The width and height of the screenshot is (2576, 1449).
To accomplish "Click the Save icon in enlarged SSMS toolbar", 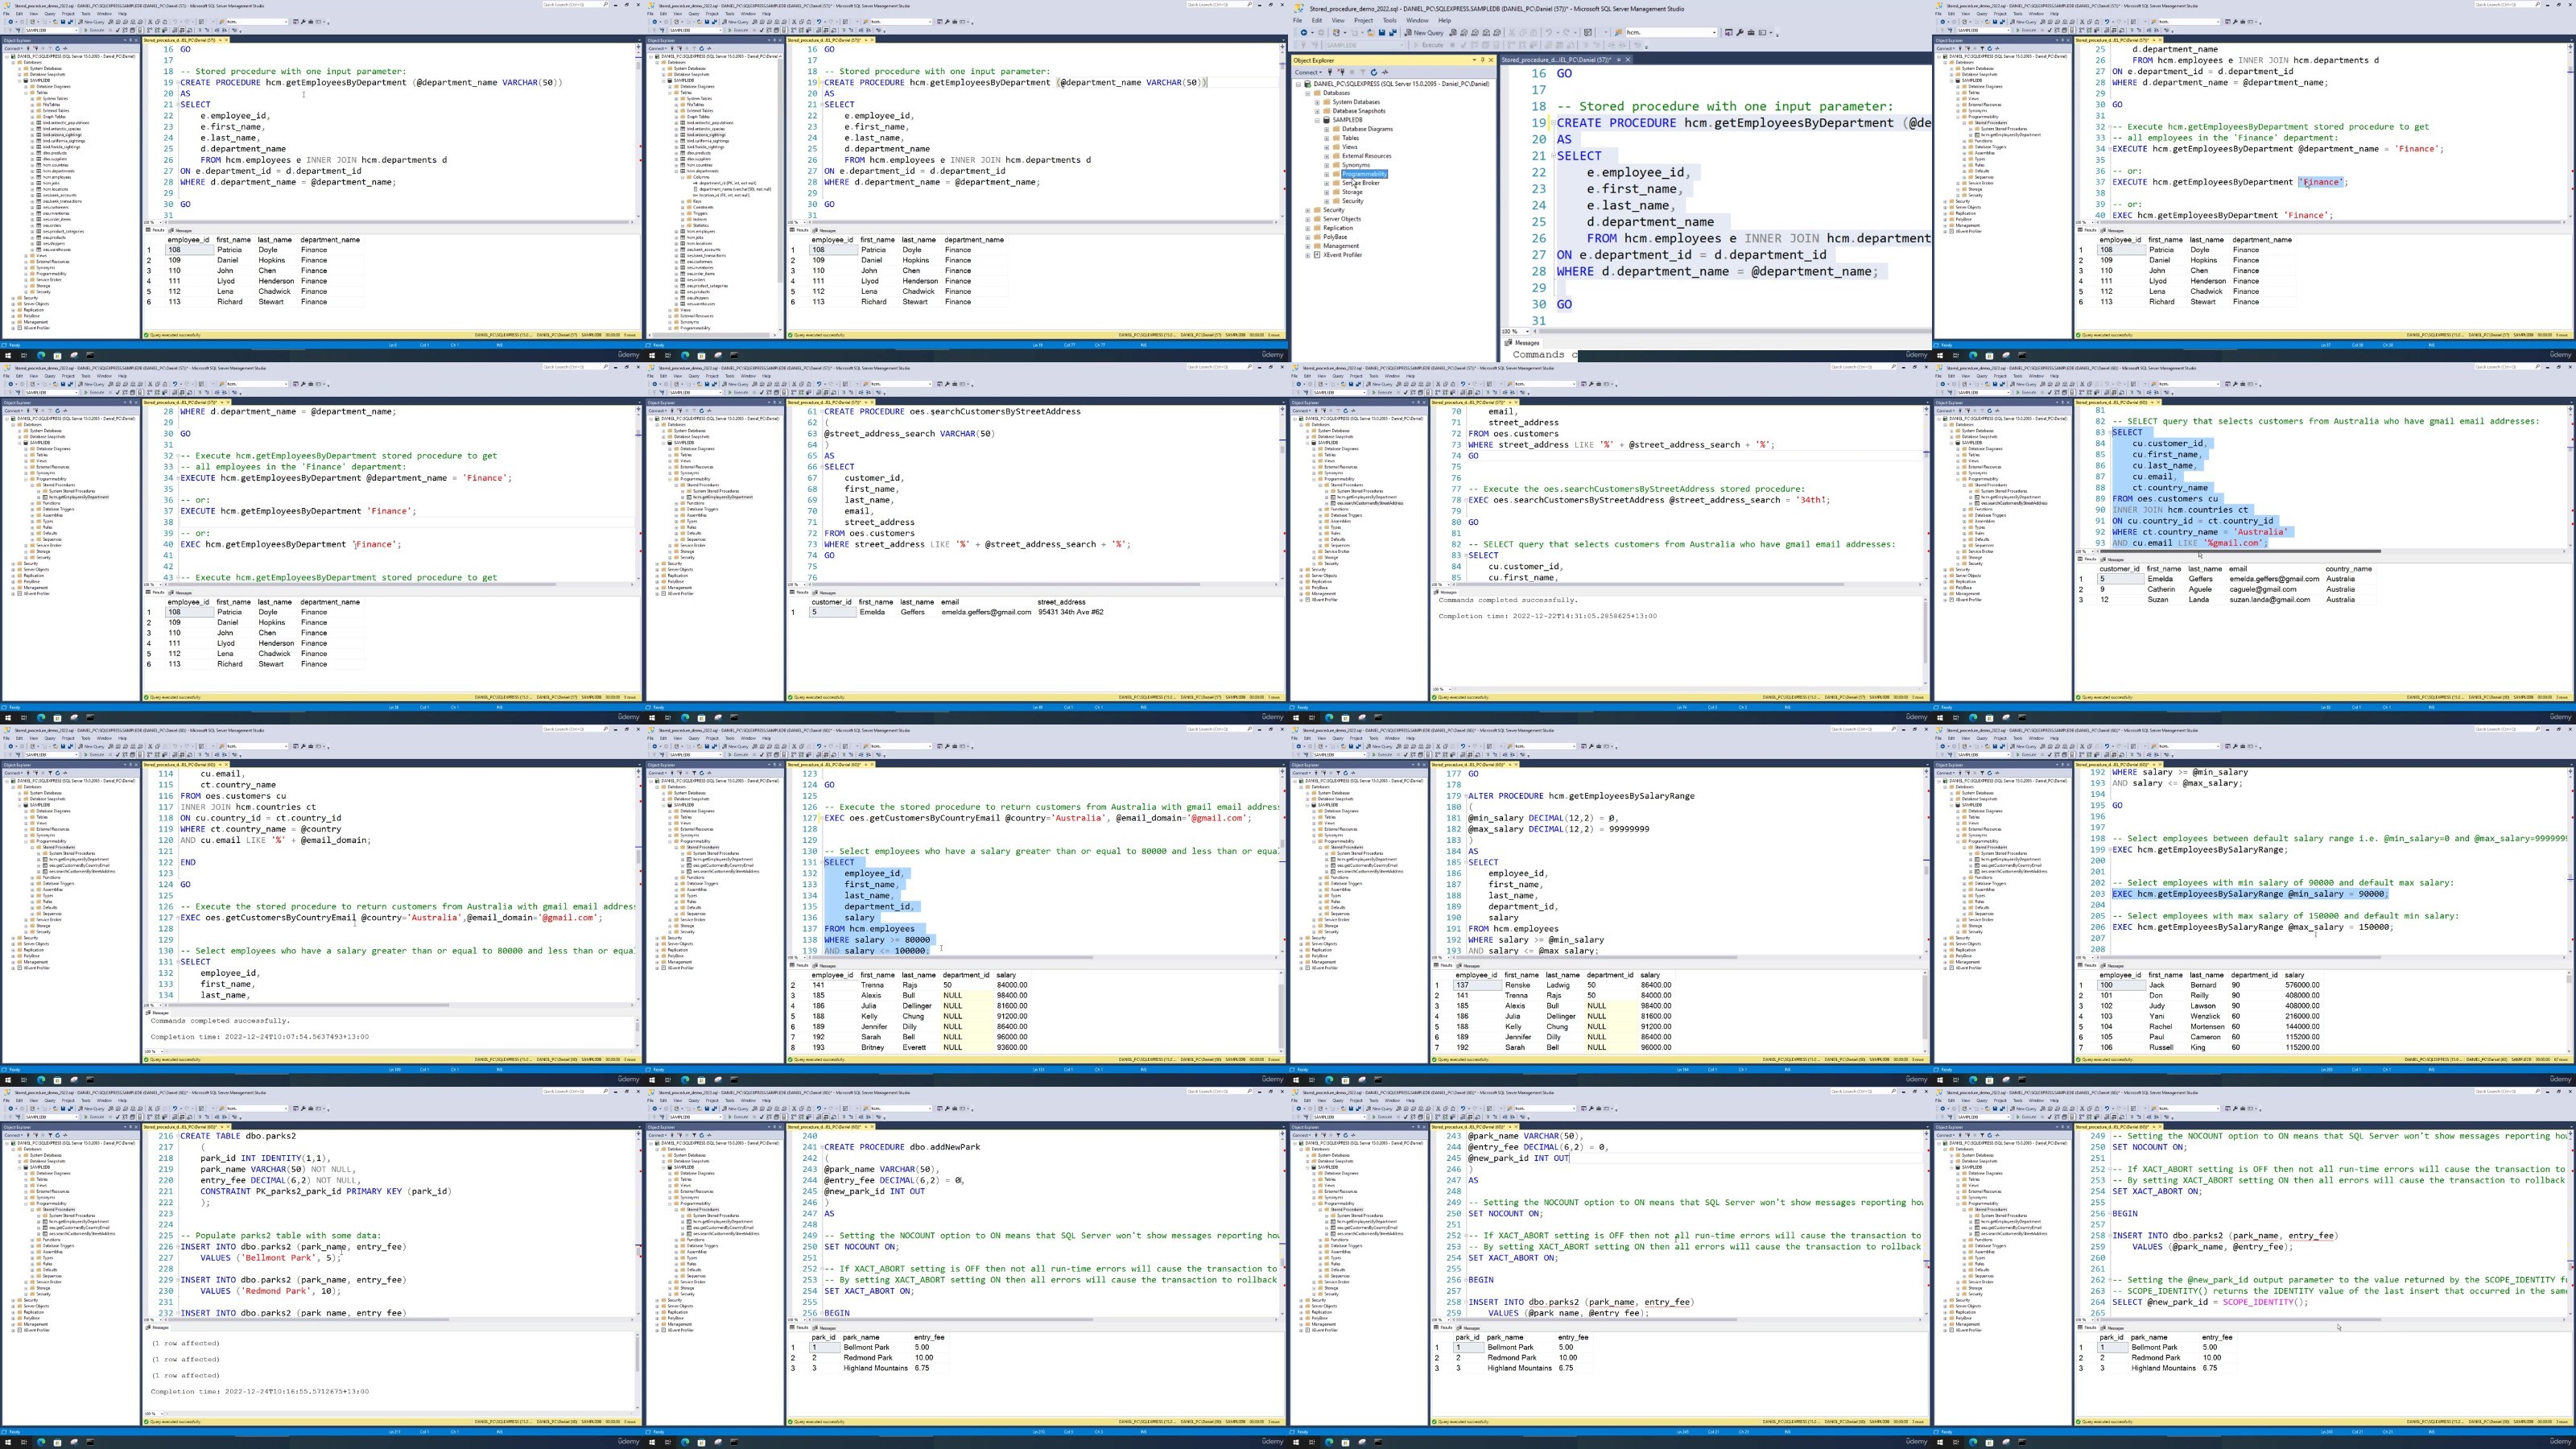I will [1382, 33].
